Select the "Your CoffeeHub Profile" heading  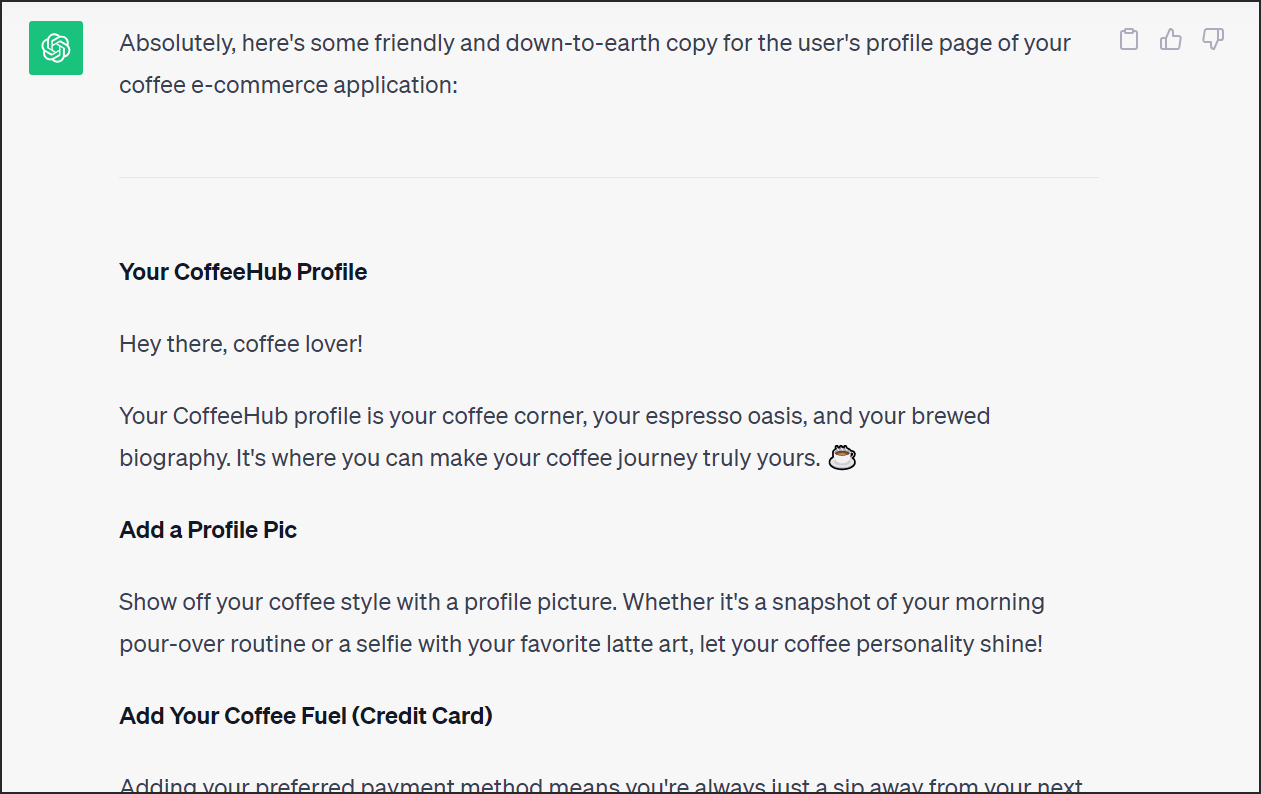click(x=243, y=272)
